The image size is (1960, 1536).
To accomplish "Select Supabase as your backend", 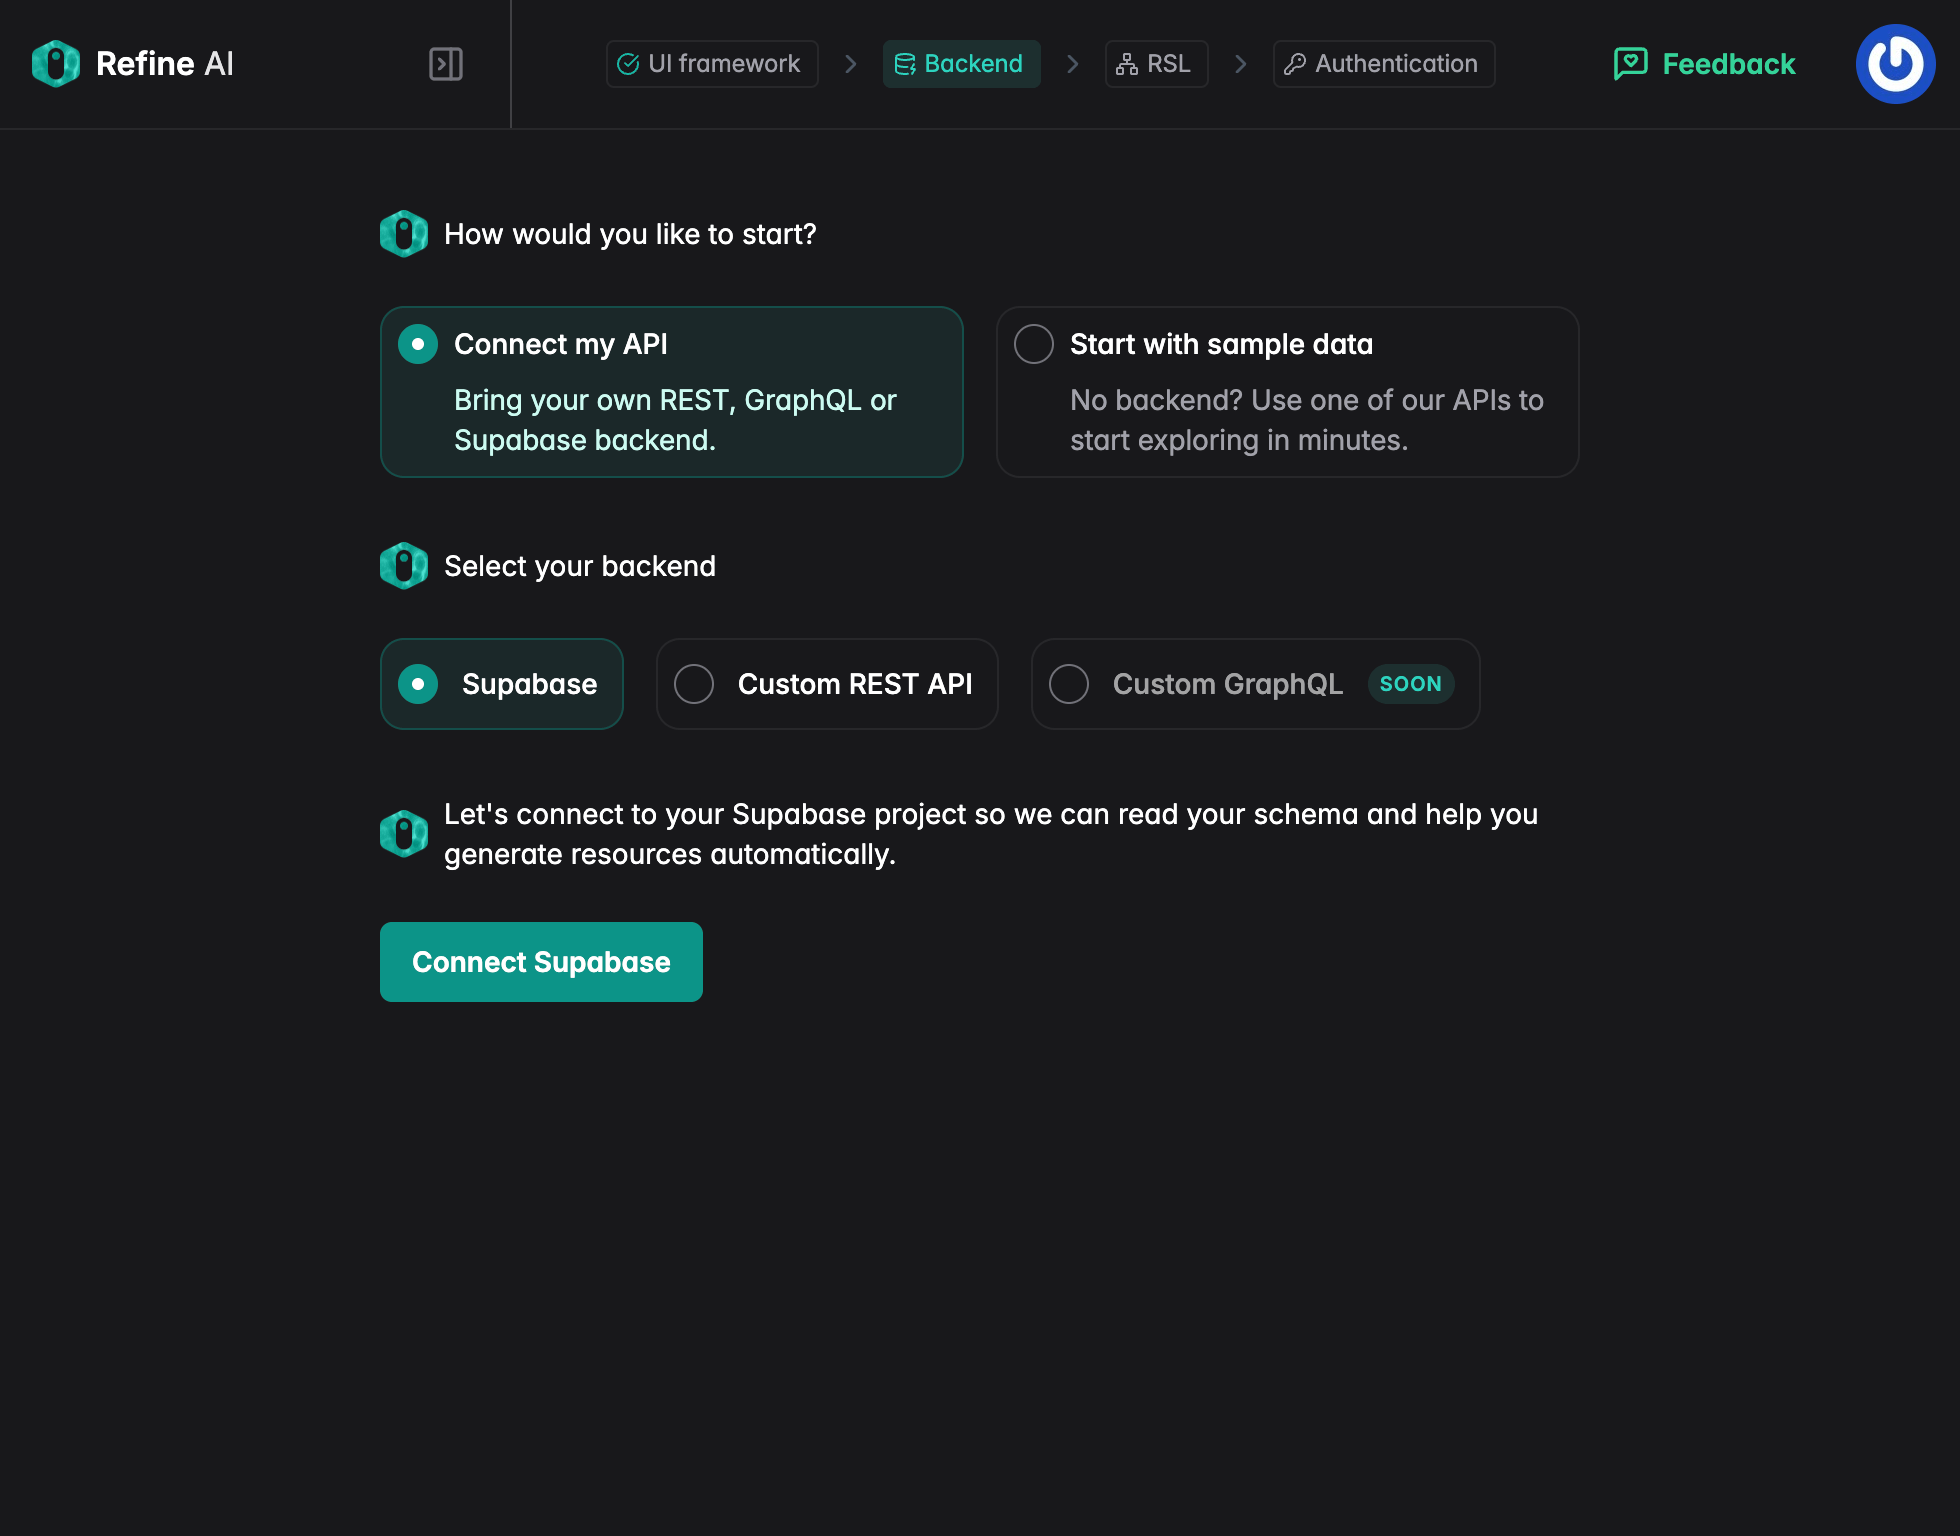I will [501, 683].
